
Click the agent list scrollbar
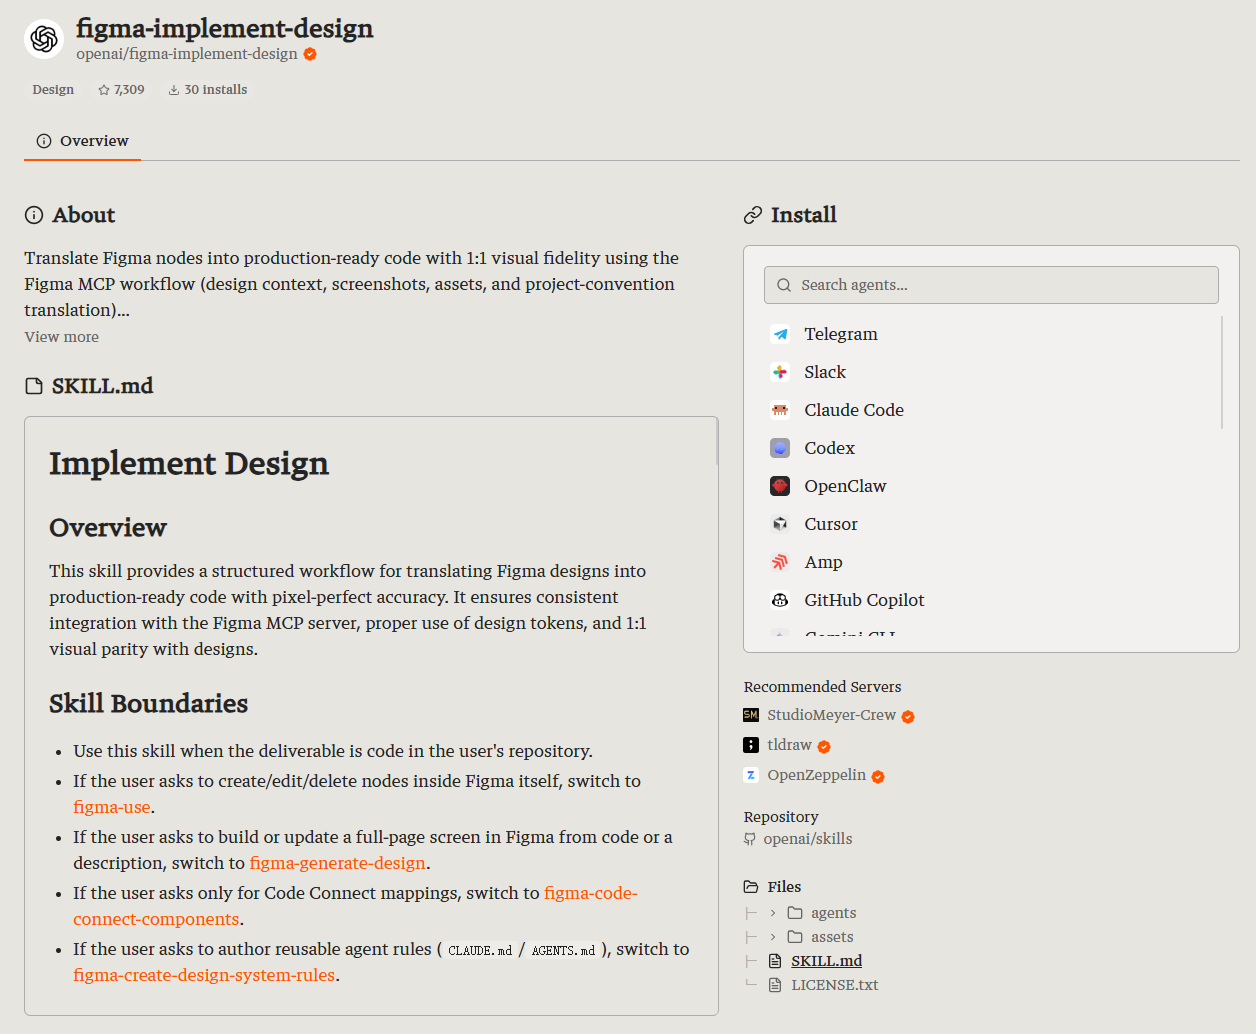pos(1222,372)
